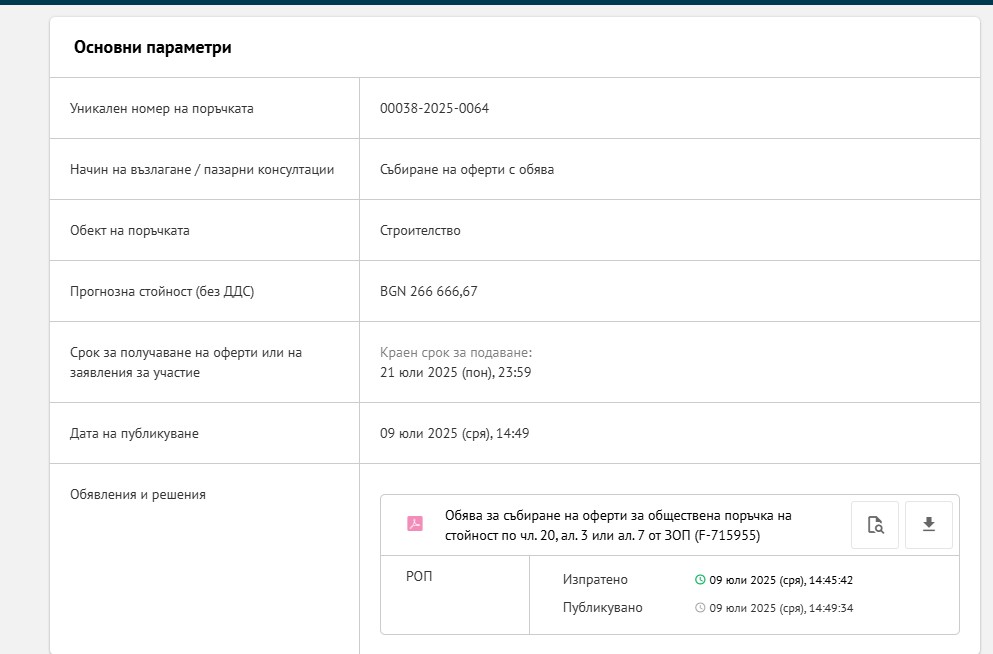Download the offer collection notice PDF
Image resolution: width=993 pixels, height=654 pixels.
click(928, 525)
